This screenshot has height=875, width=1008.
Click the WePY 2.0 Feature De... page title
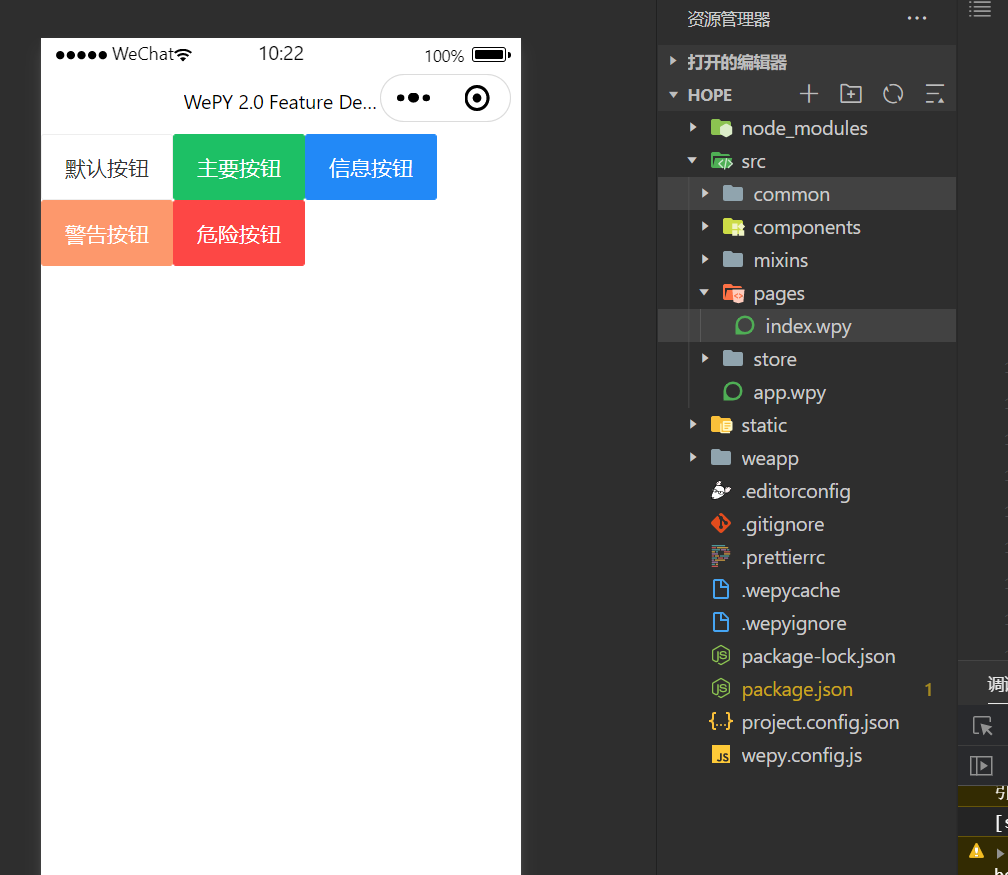click(x=280, y=102)
